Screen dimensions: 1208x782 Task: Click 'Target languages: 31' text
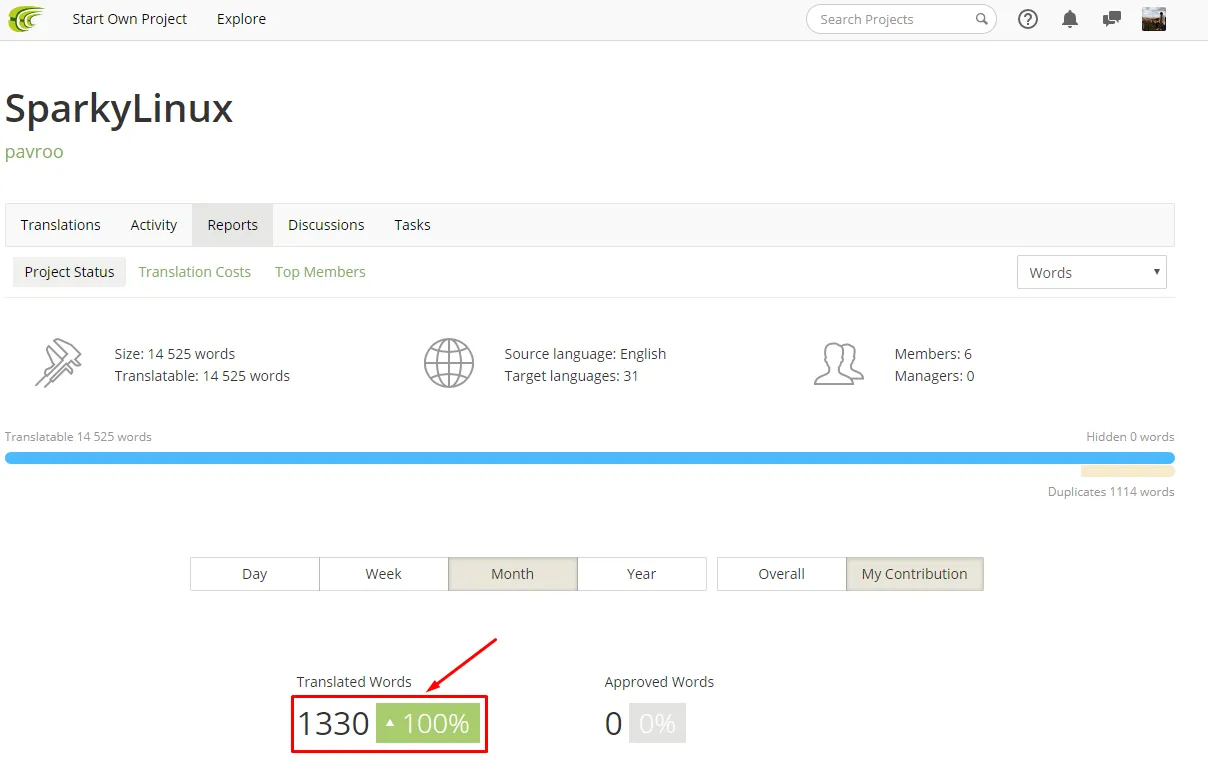(571, 376)
